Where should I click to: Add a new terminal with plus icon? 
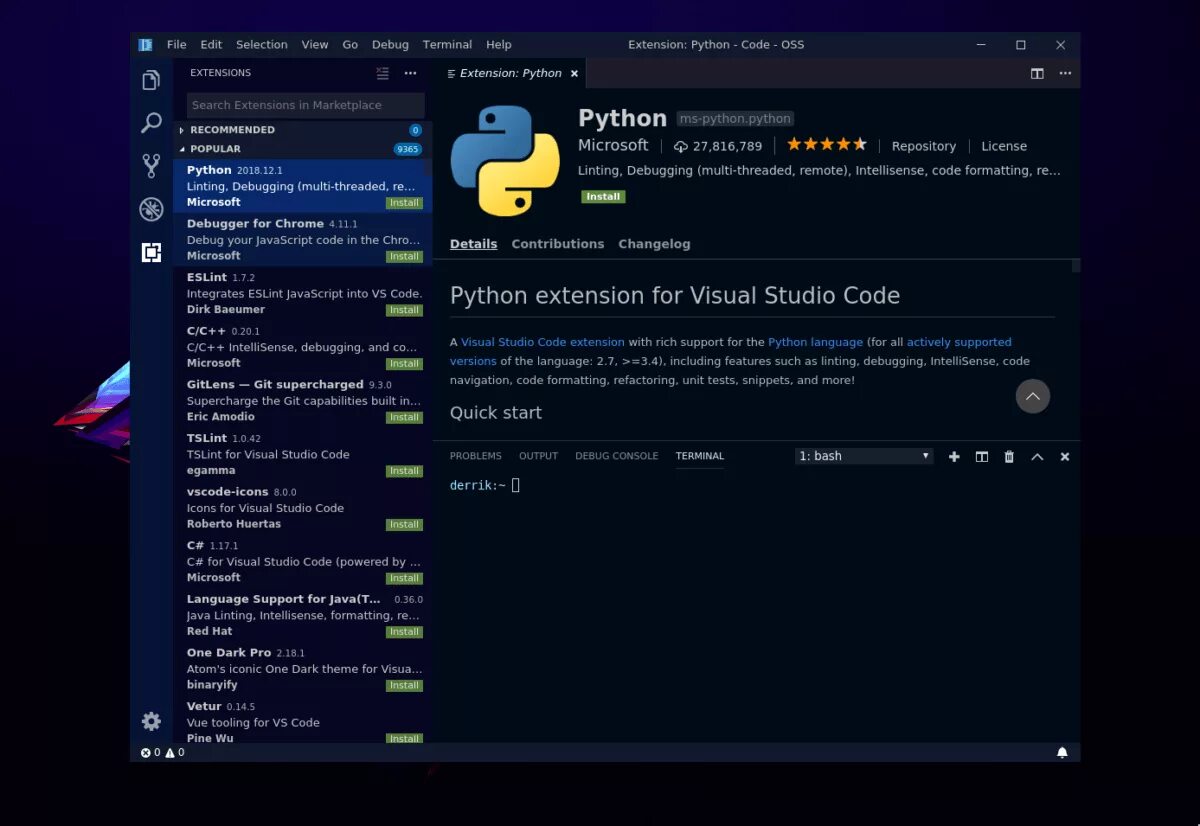pos(954,456)
